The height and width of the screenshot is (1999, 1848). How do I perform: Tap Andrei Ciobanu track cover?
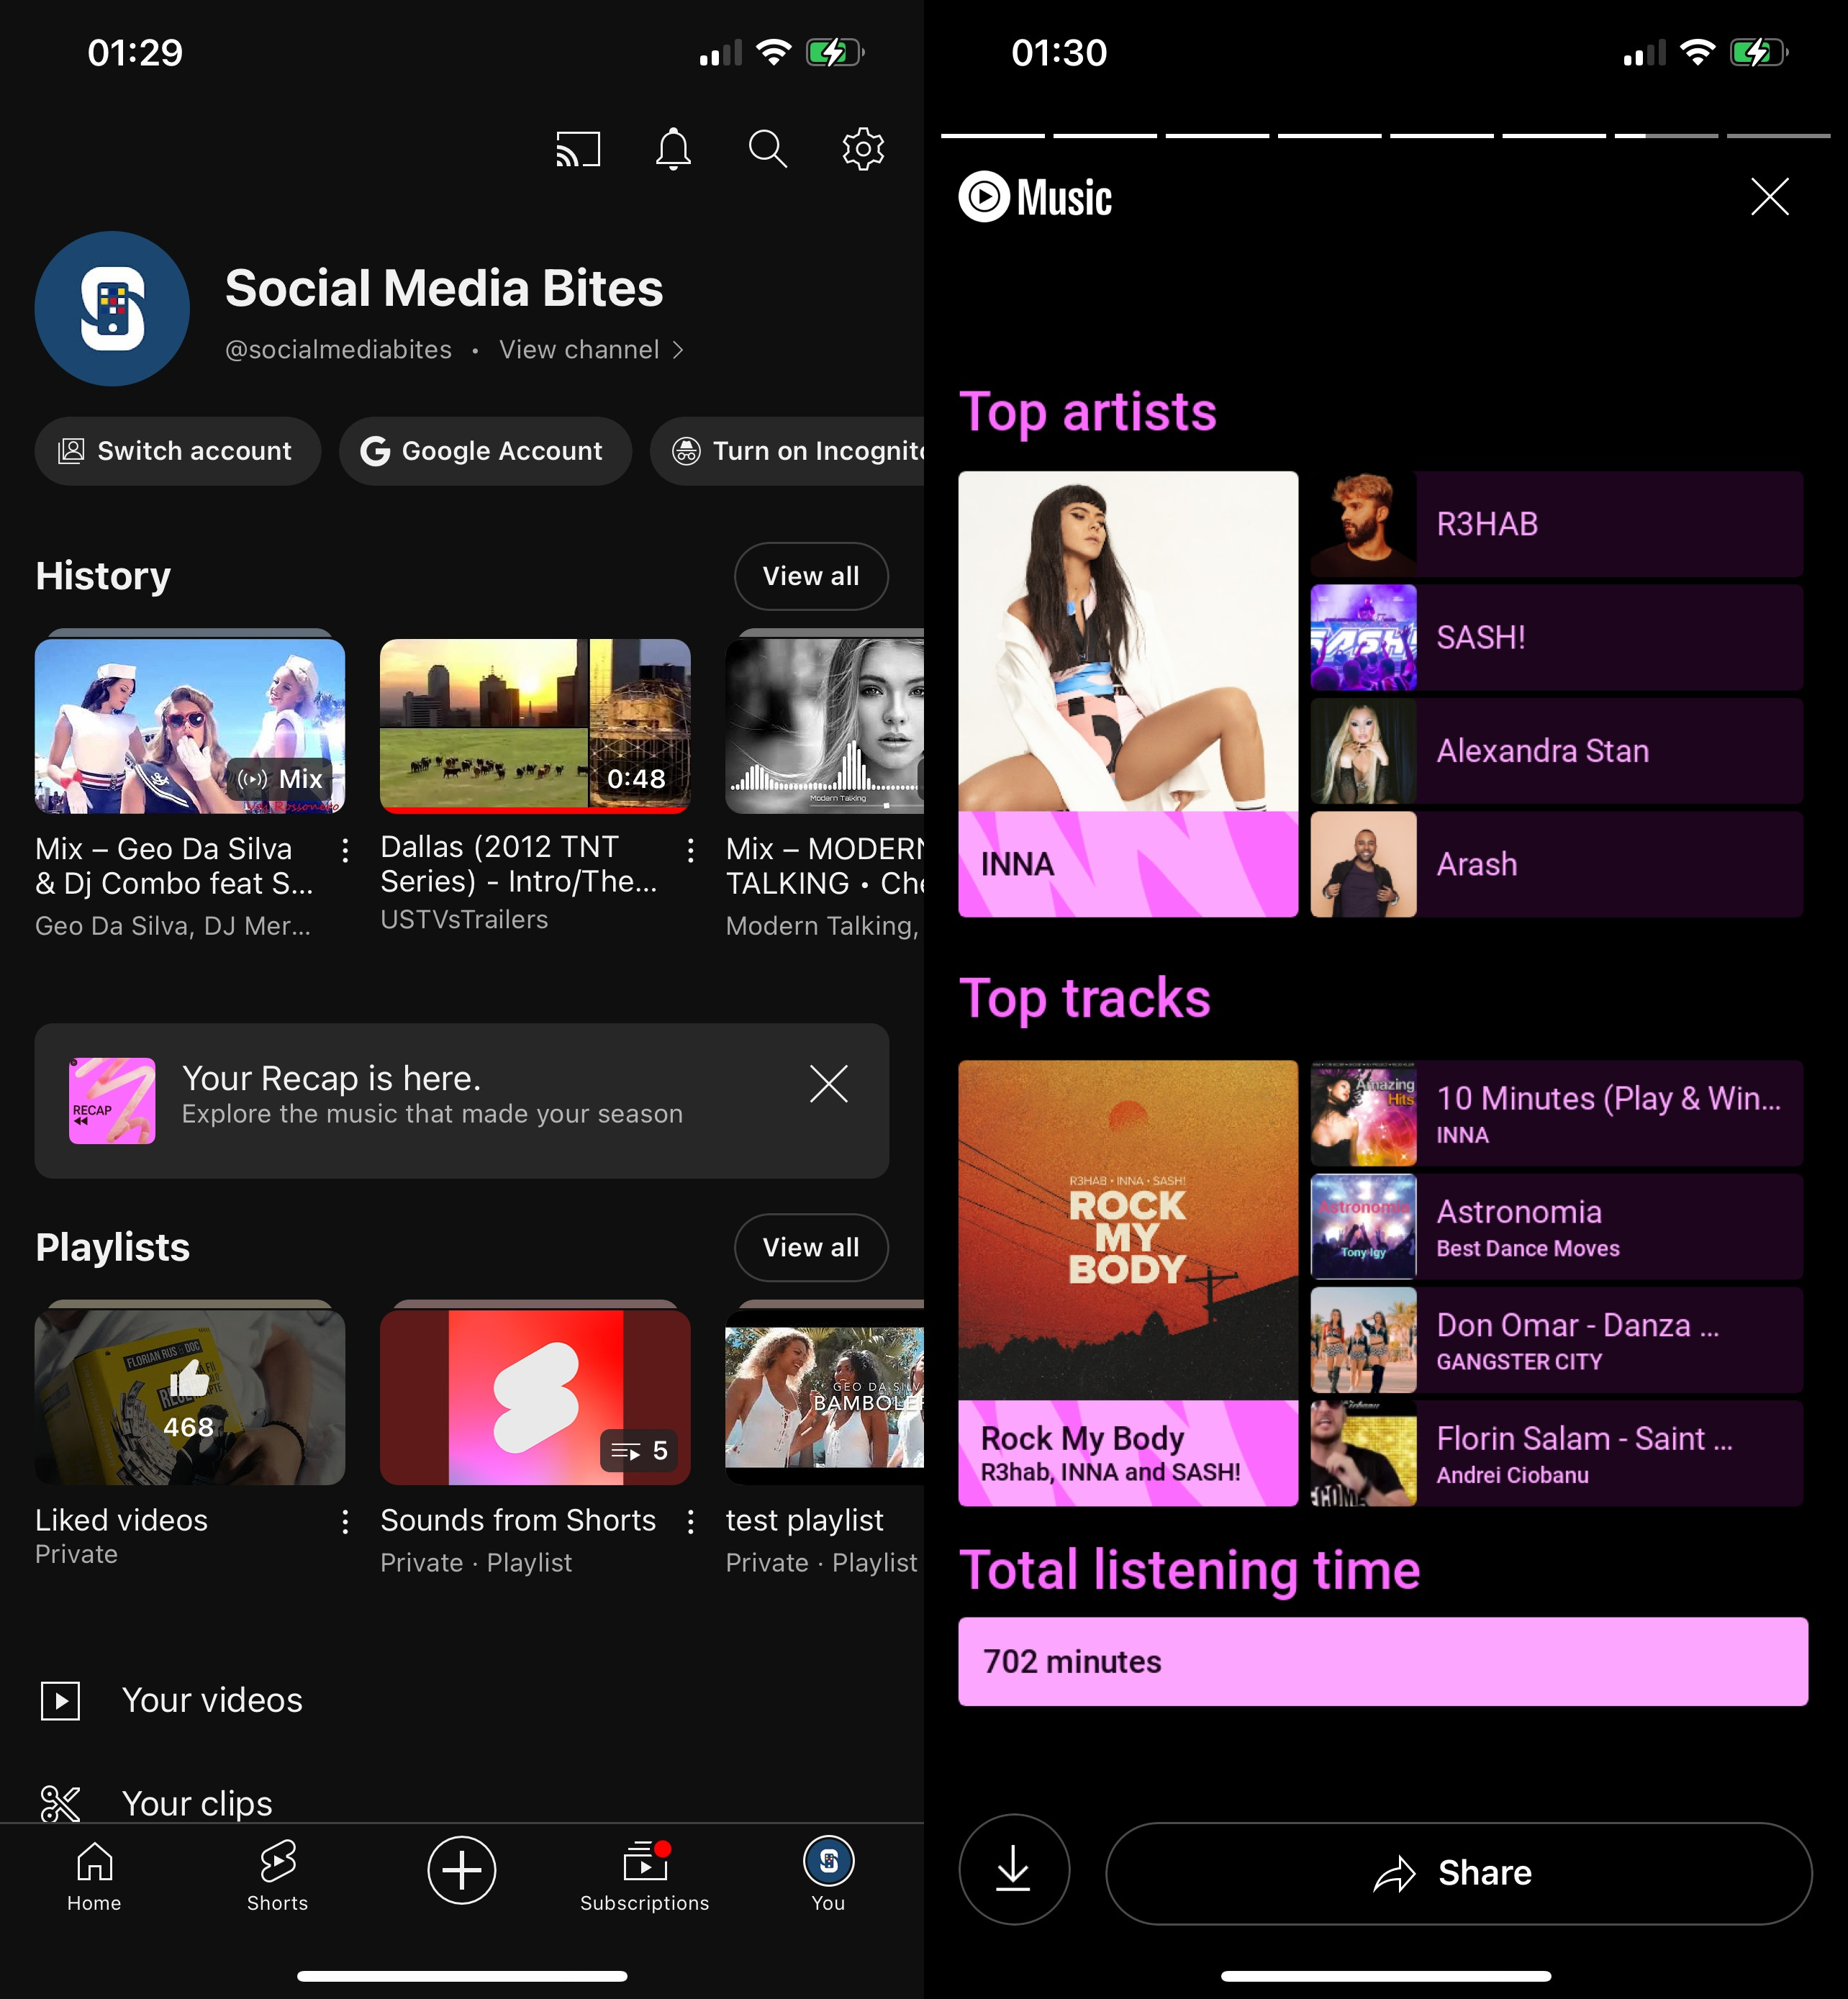pos(1364,1453)
